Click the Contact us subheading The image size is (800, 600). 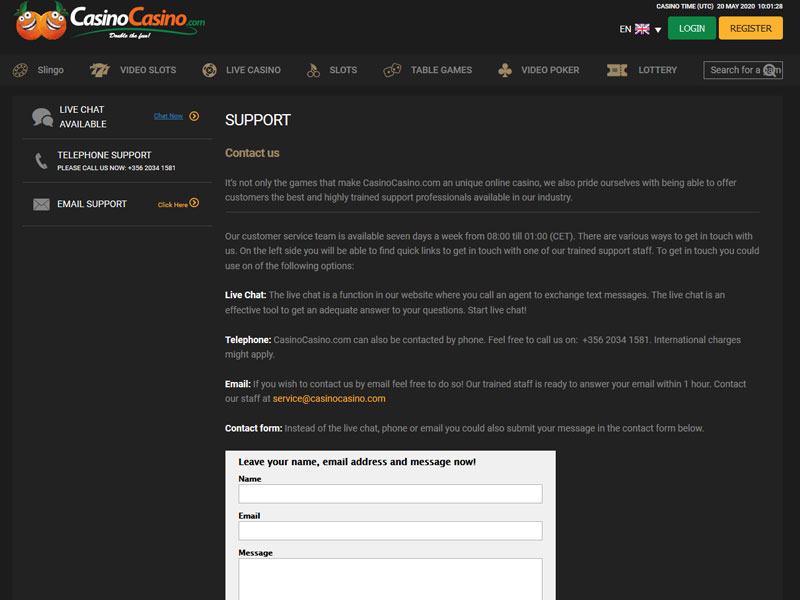point(252,153)
